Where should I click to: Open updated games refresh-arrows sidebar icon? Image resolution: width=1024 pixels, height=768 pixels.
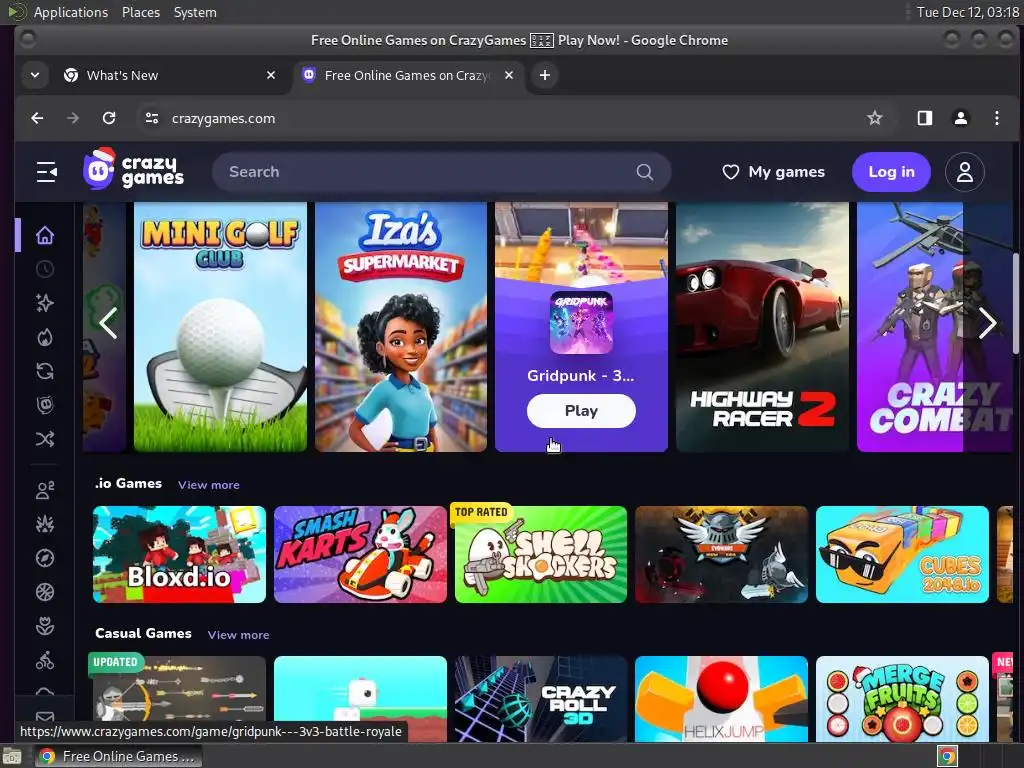click(45, 371)
